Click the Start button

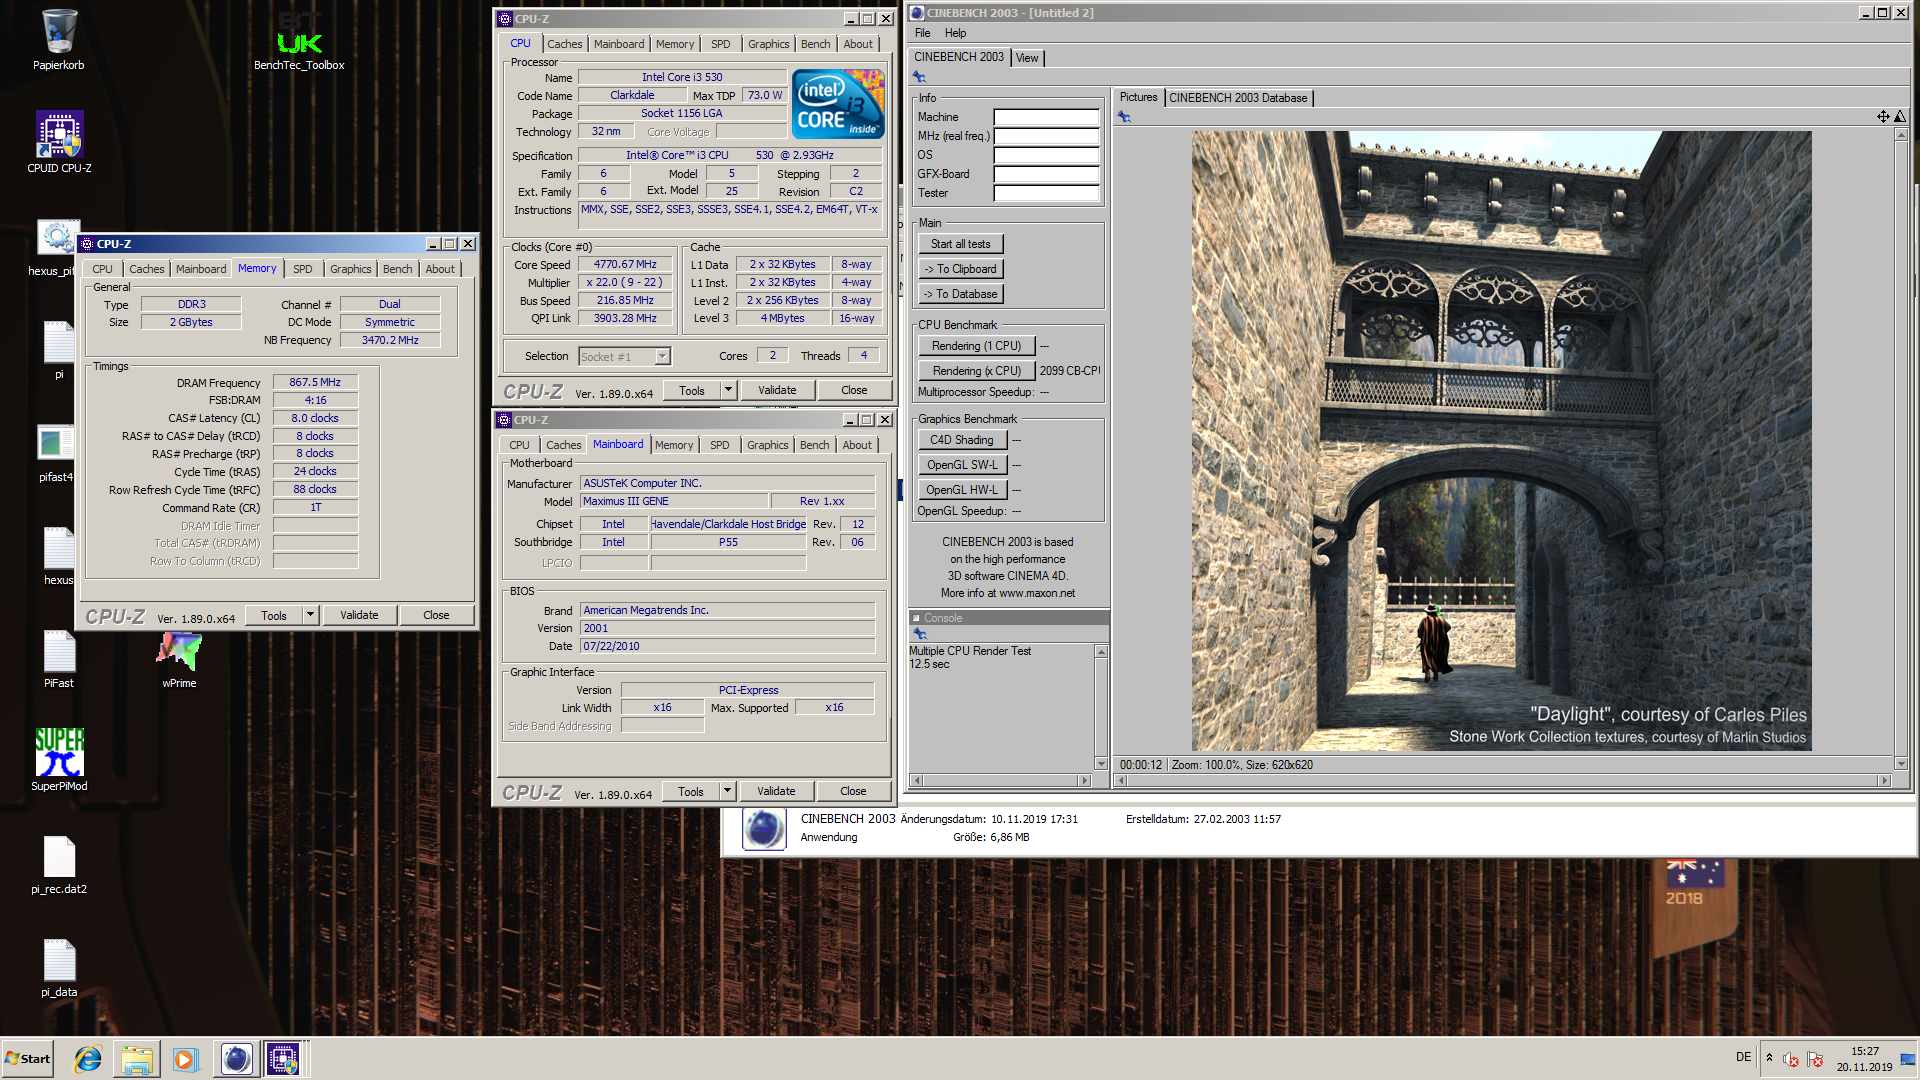pos(28,1059)
